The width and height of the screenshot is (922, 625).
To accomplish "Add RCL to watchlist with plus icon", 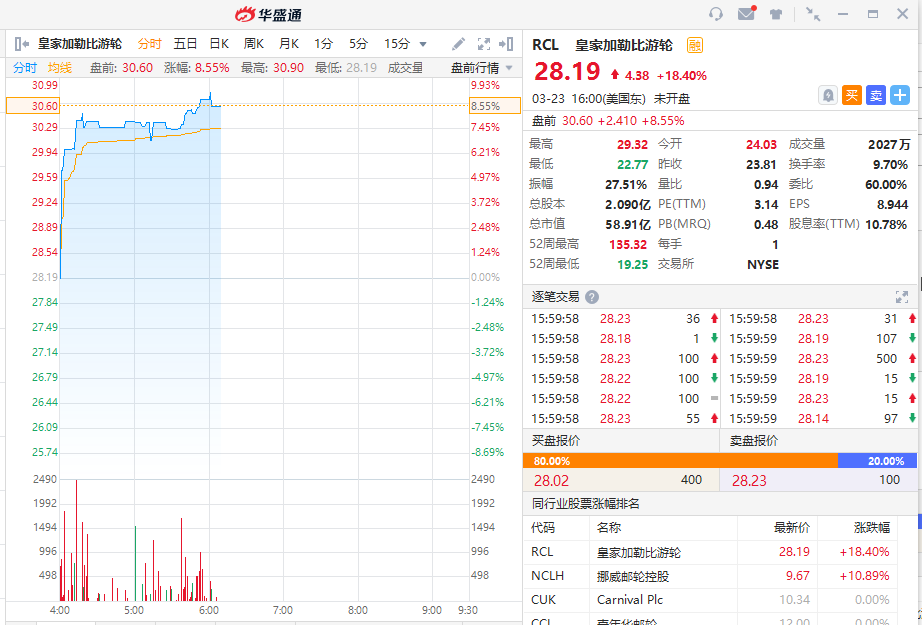I will (900, 95).
